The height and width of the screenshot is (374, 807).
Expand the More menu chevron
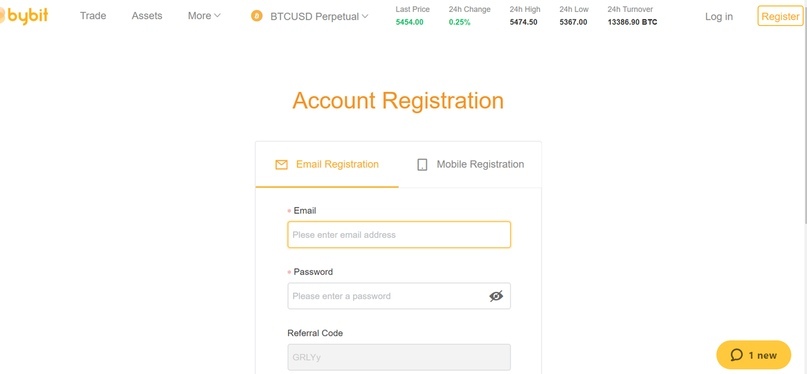(217, 16)
